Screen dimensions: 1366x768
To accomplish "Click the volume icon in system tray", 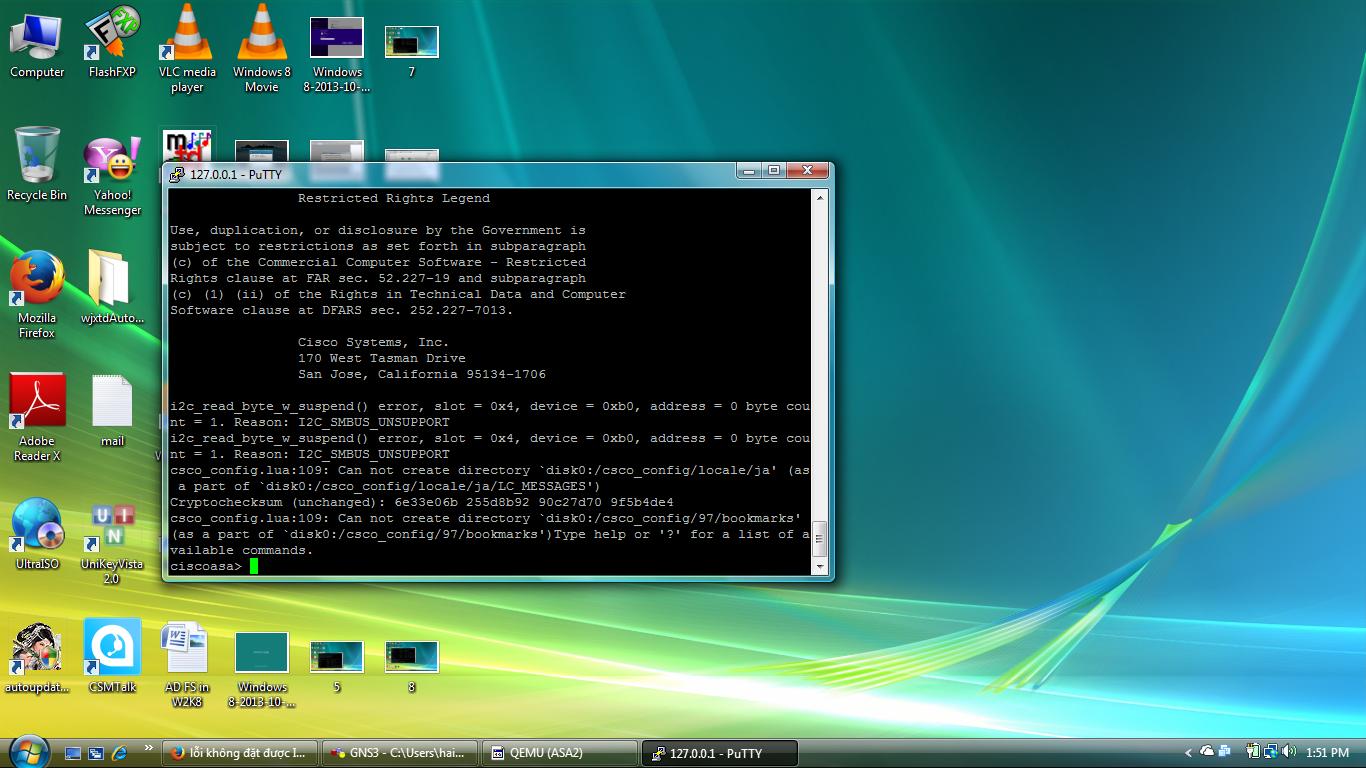I will click(1289, 752).
